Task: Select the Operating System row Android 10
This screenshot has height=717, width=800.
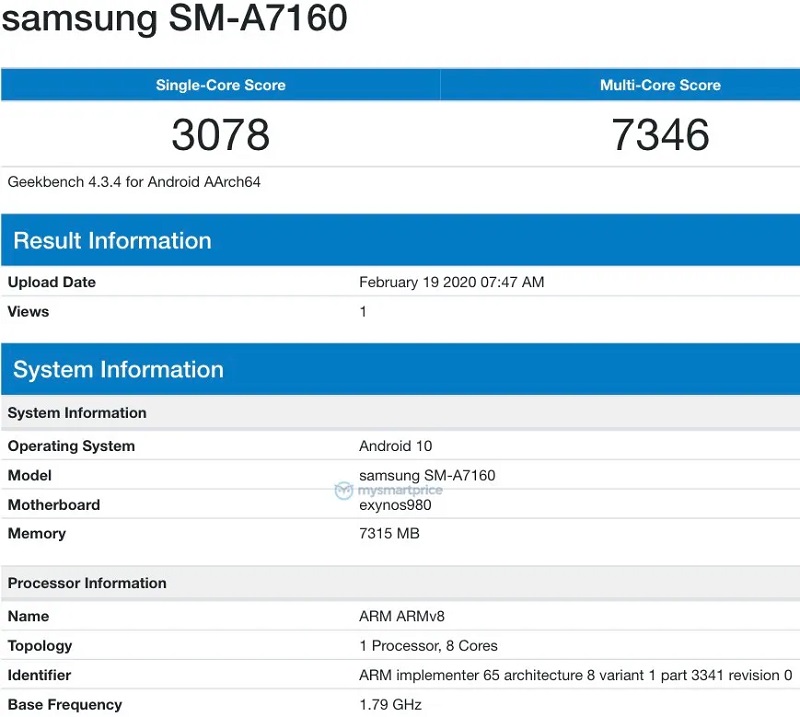Action: [x=395, y=446]
